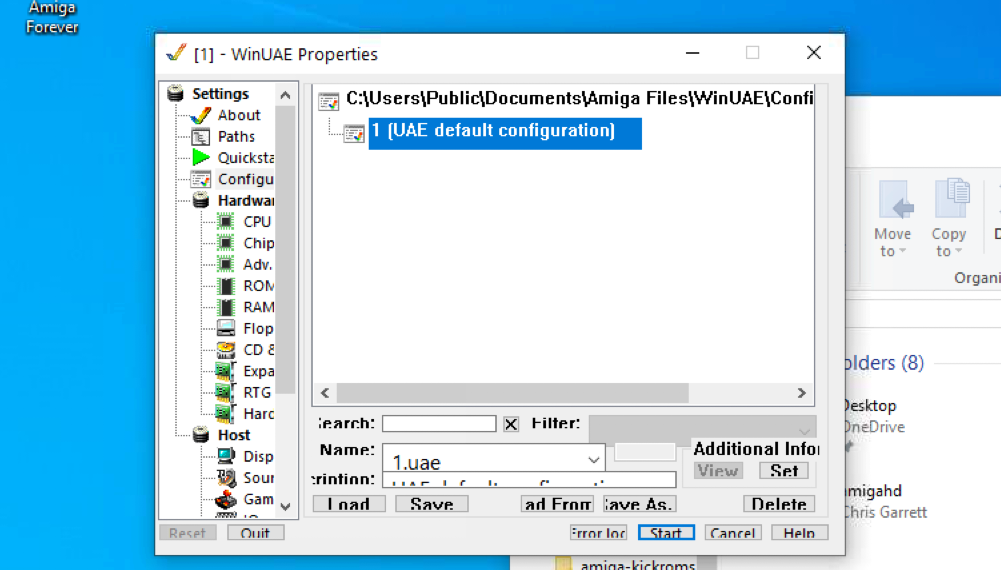Viewport: 1001px width, 570px height.
Task: Click the CD & hard drives icon
Action: [x=226, y=350]
